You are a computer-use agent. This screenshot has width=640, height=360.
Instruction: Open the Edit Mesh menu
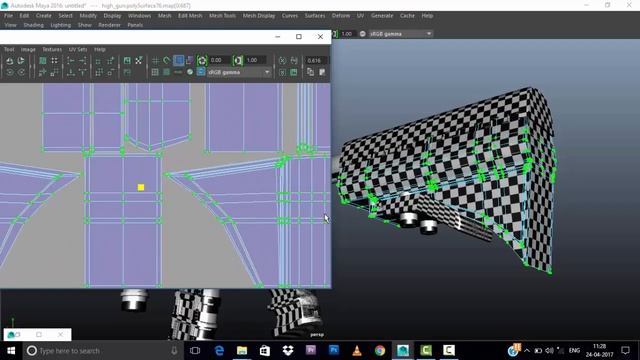pyautogui.click(x=190, y=16)
